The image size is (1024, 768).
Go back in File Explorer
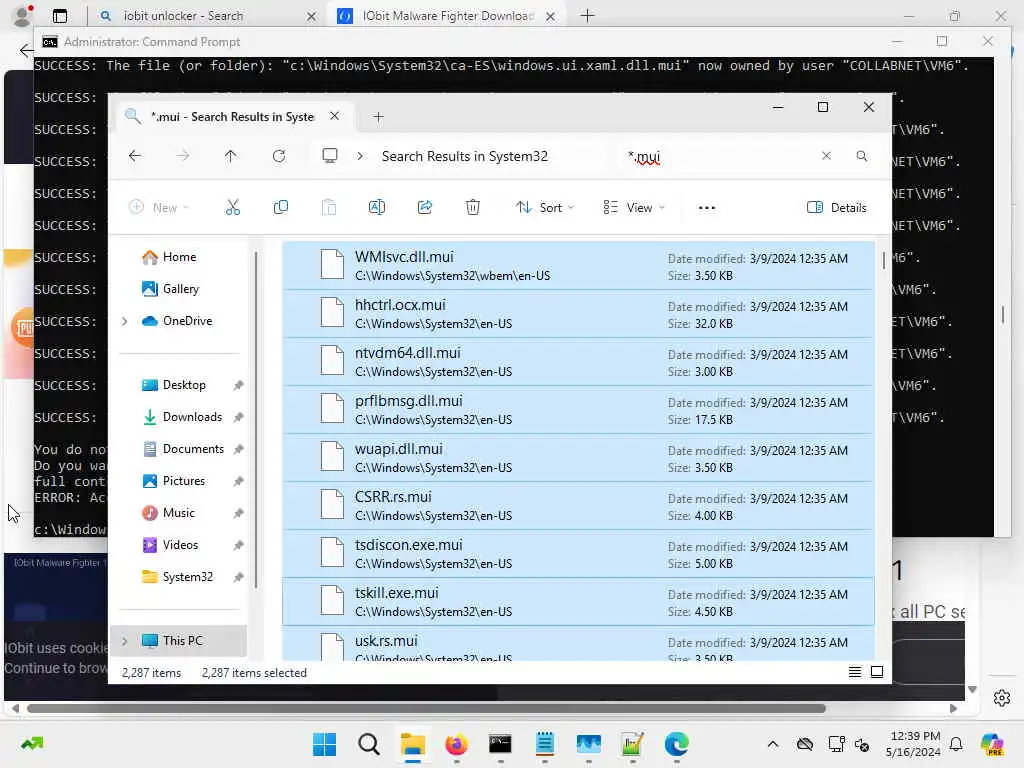click(135, 156)
